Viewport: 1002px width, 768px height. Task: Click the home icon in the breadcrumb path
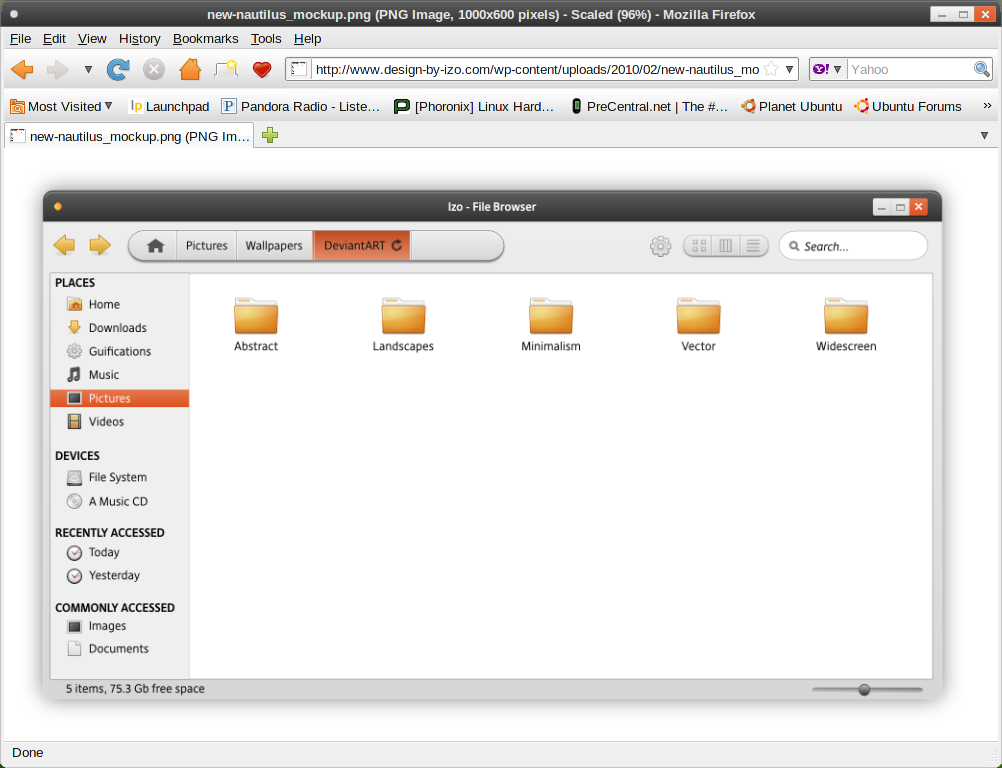click(x=155, y=246)
